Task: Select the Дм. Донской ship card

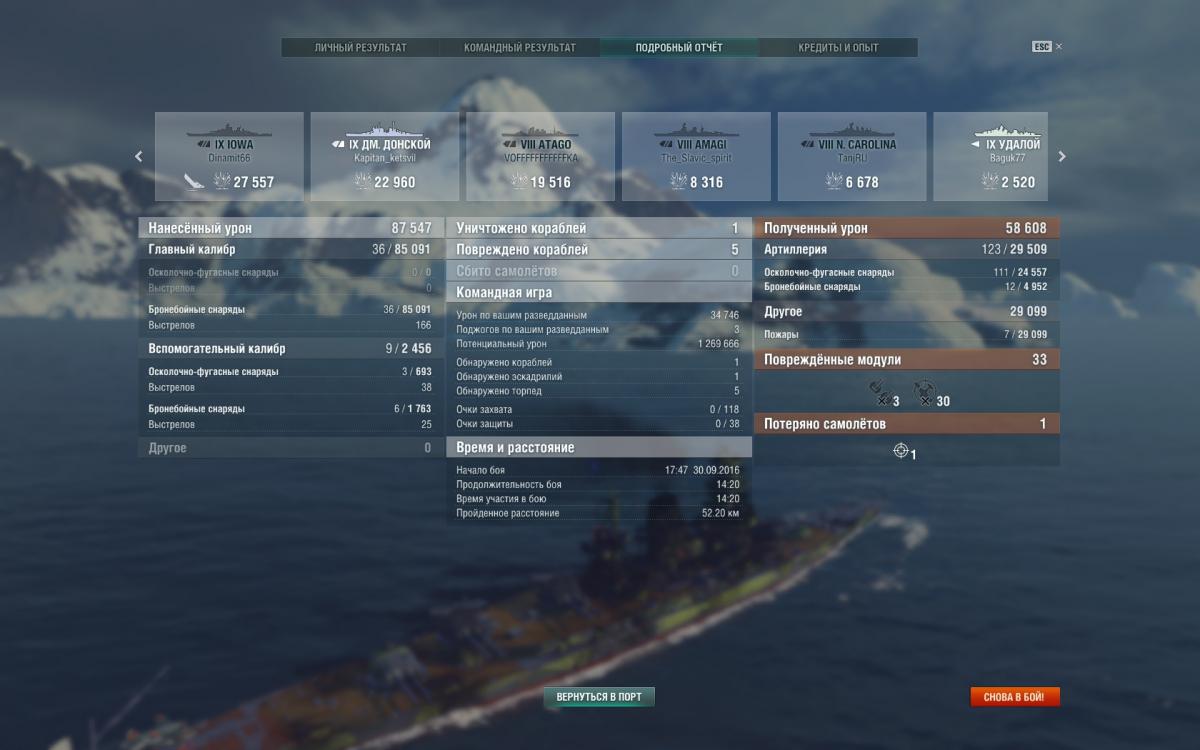Action: pyautogui.click(x=384, y=157)
